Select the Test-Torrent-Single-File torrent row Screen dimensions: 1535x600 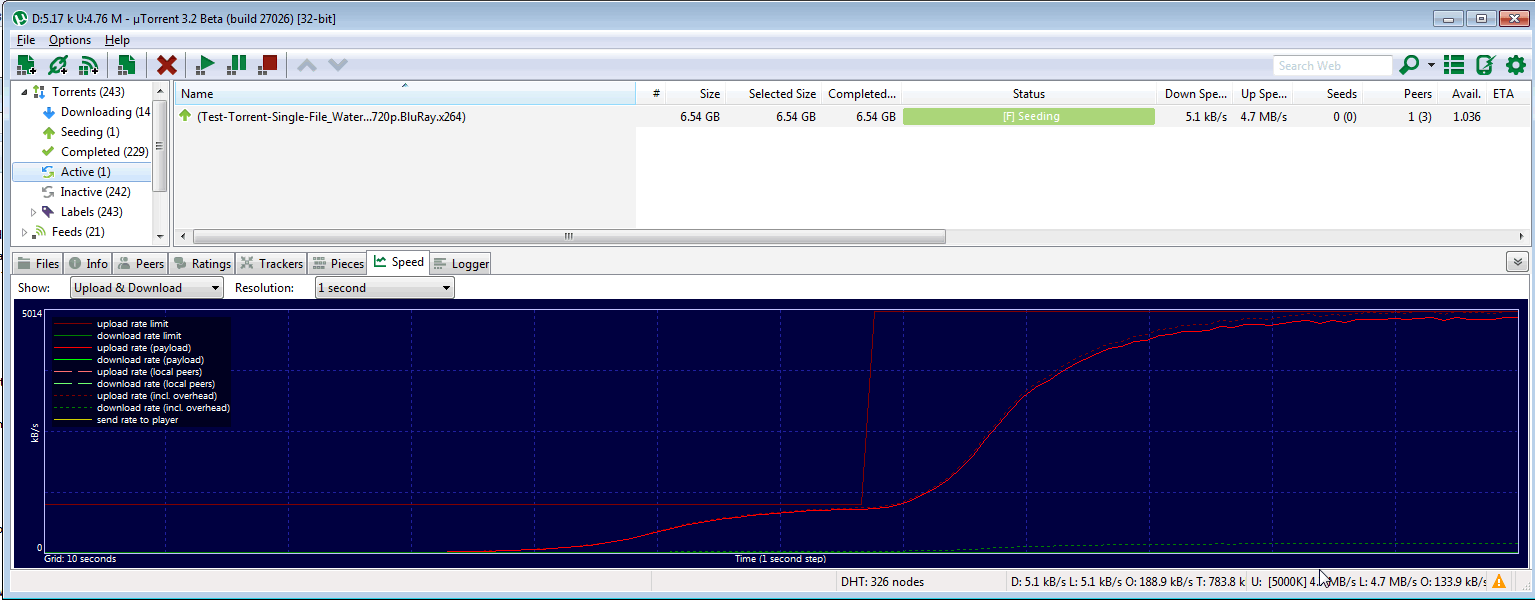(852, 116)
